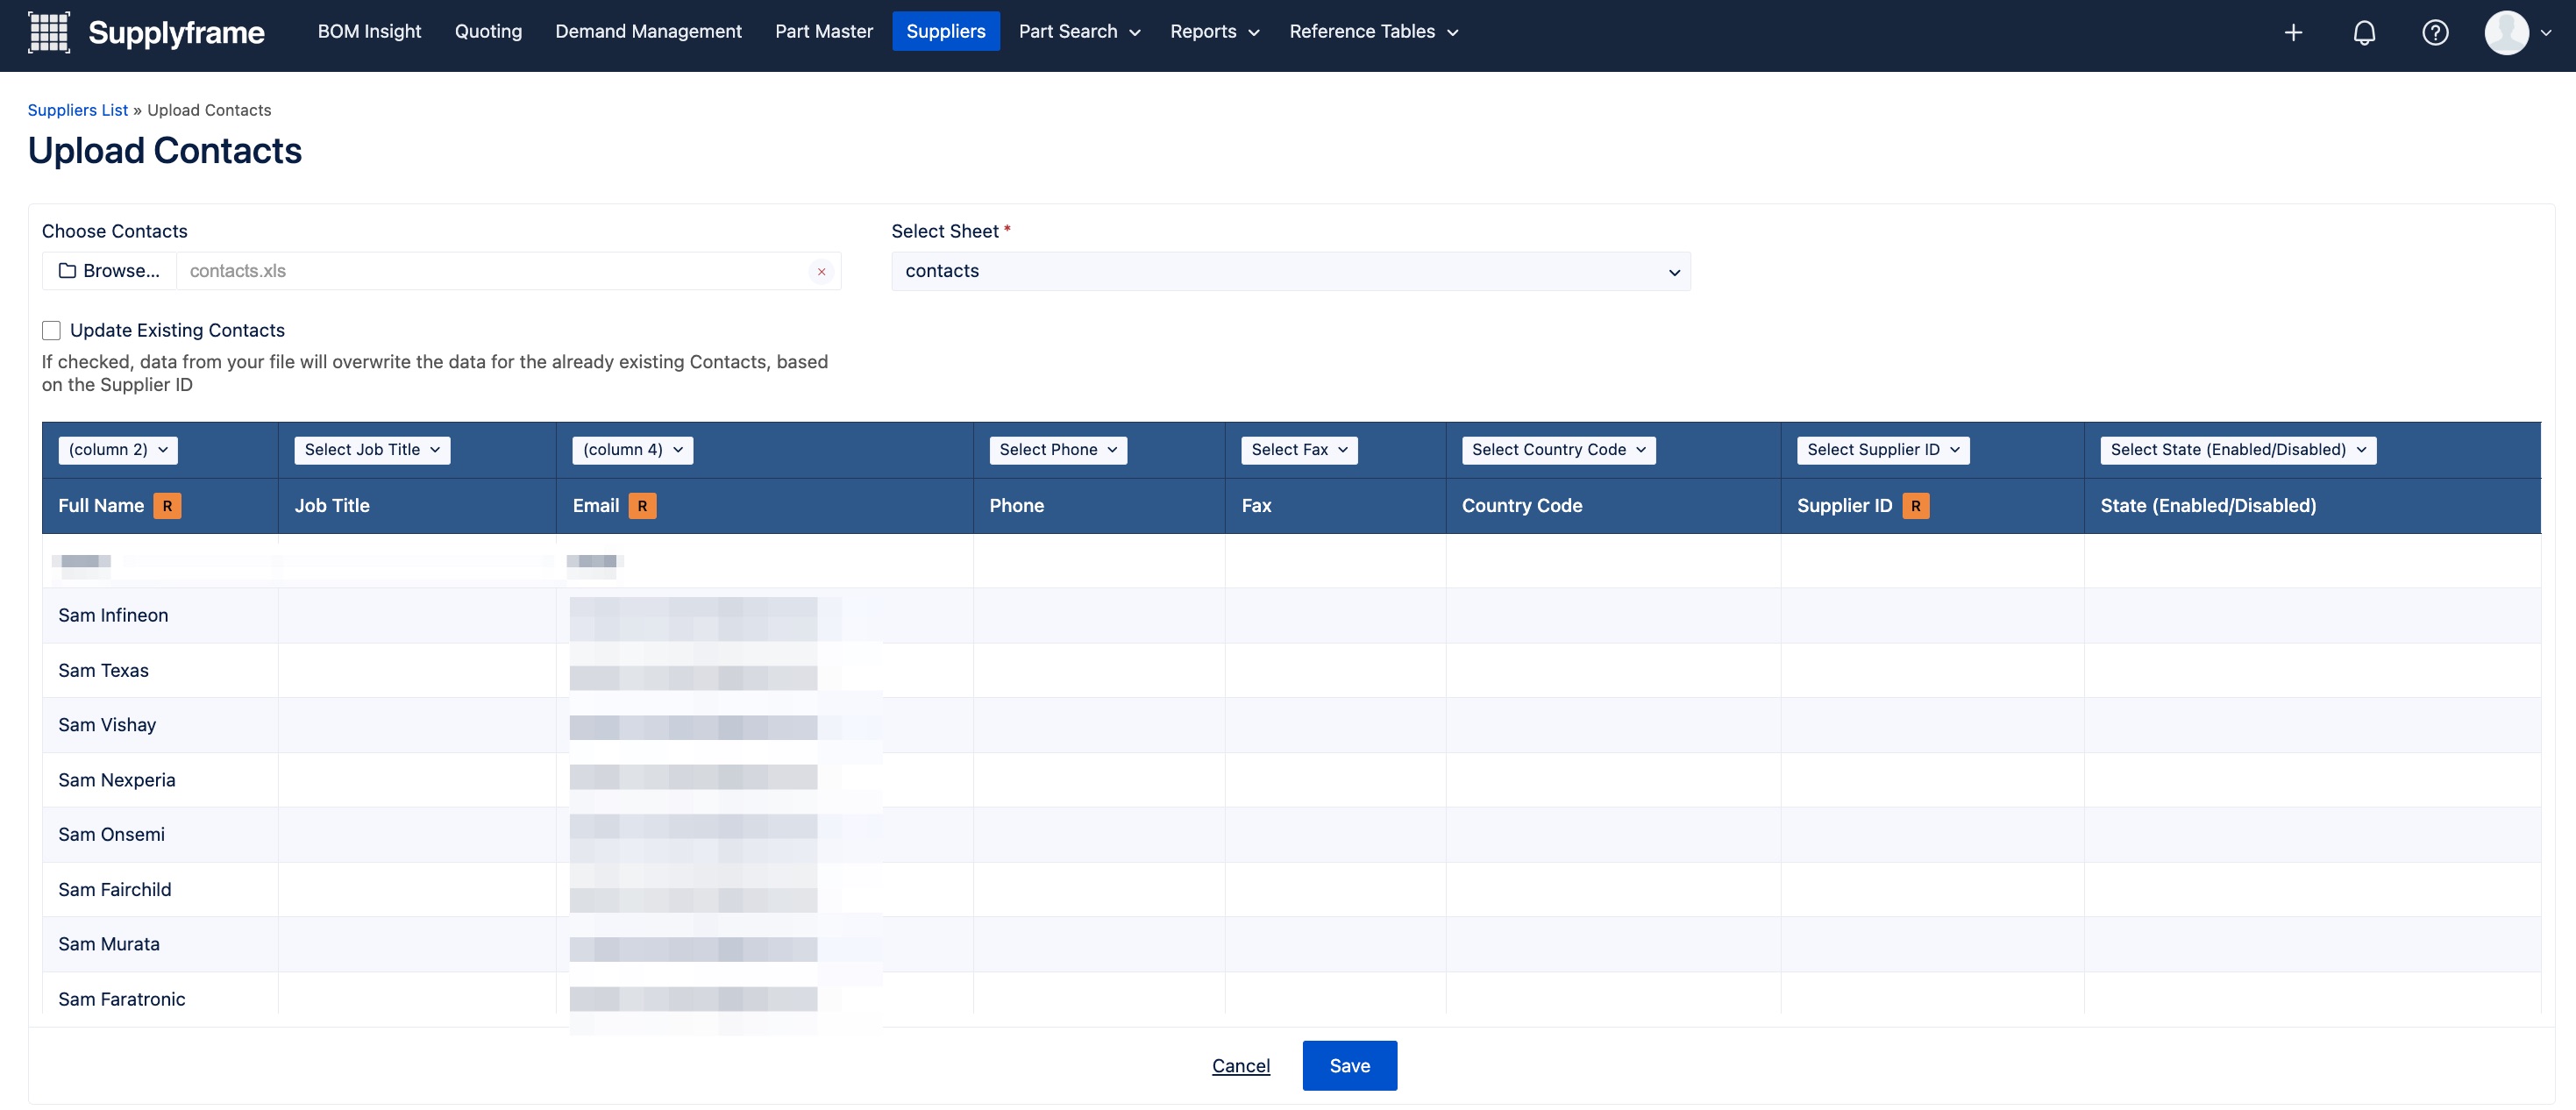Follow the Suppliers List breadcrumb link

tap(78, 110)
